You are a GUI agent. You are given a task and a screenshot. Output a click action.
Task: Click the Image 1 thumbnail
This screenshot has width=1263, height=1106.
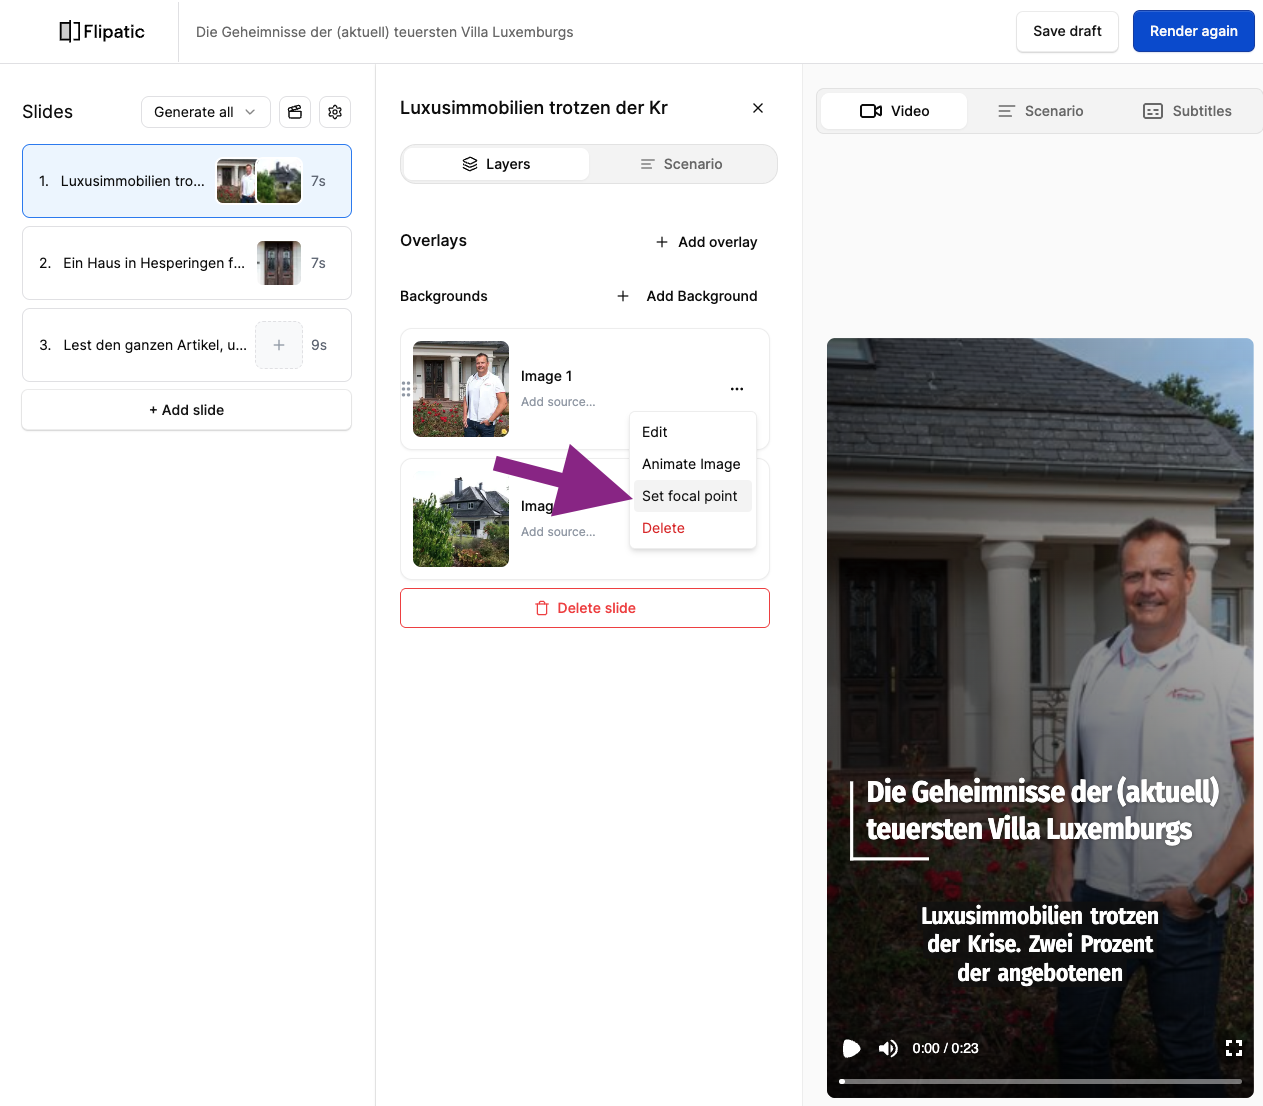[x=461, y=389]
